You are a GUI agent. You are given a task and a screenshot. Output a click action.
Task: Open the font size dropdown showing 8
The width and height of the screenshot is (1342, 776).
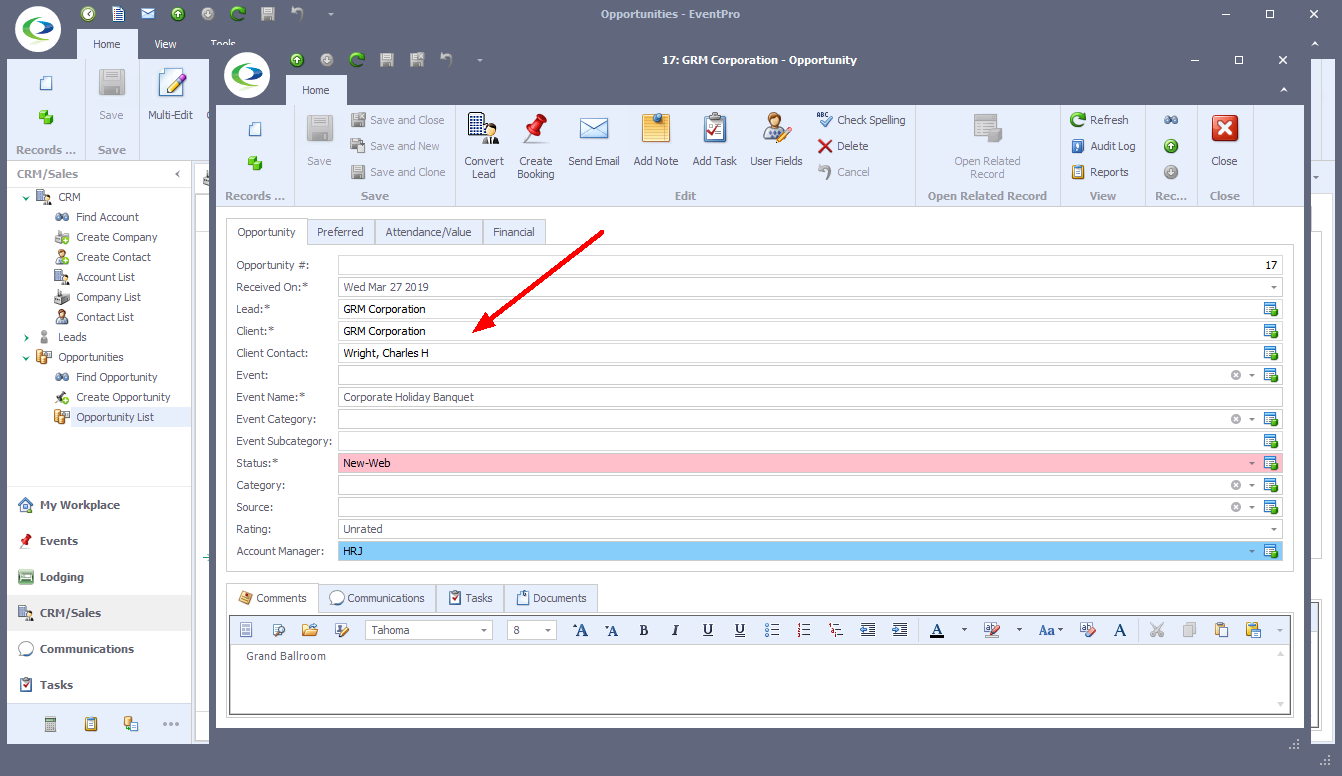point(548,630)
